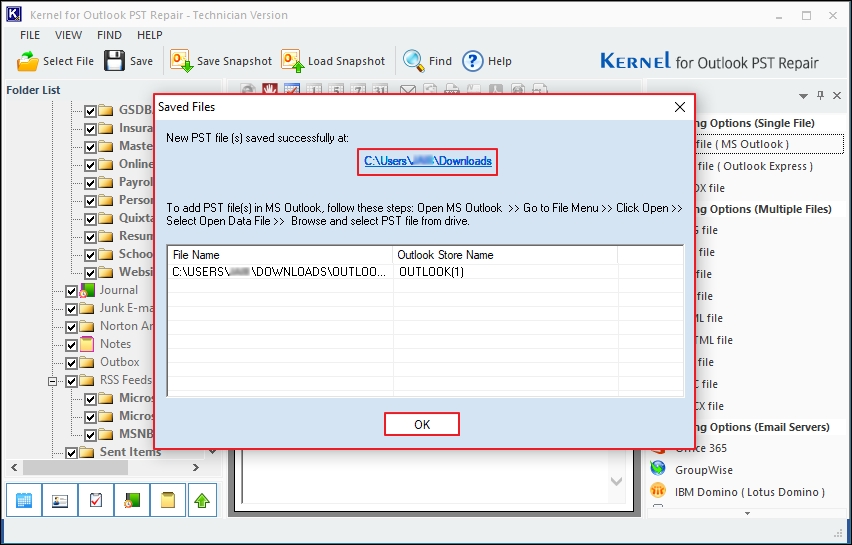This screenshot has height=545, width=852.
Task: Select the Norton folder in tree
Action: click(x=126, y=326)
